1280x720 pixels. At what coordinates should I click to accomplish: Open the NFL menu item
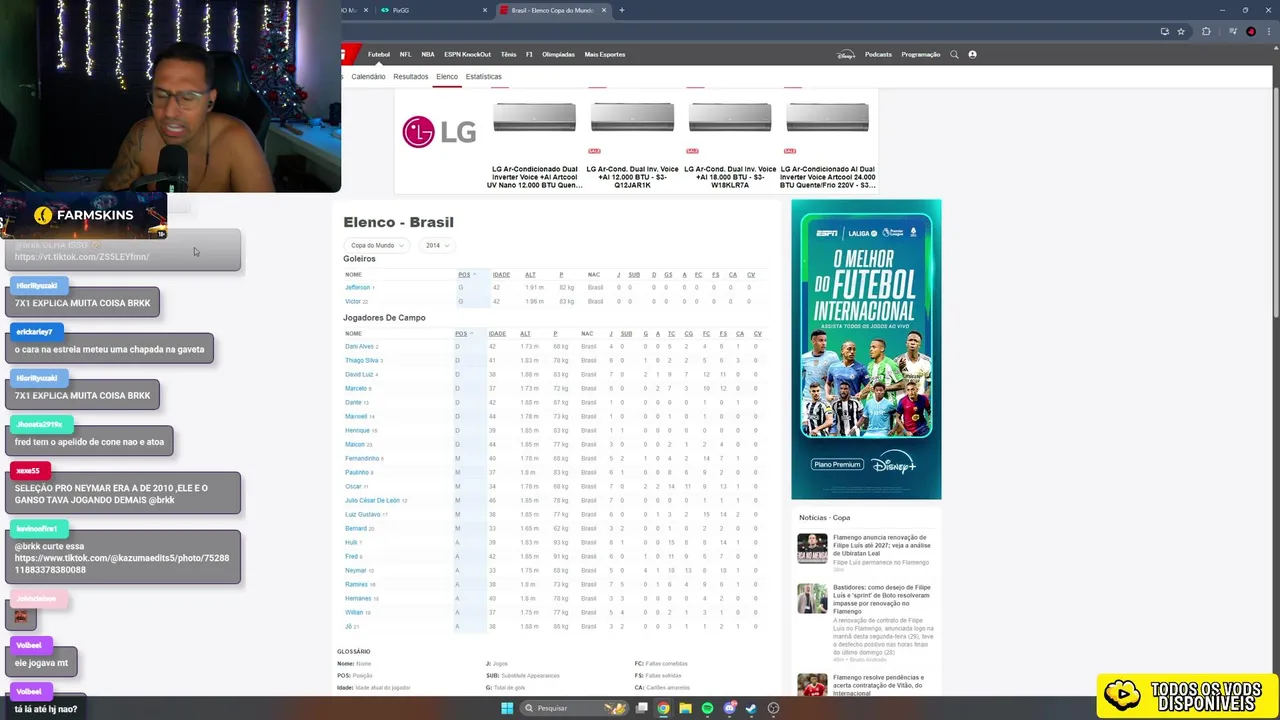[405, 54]
